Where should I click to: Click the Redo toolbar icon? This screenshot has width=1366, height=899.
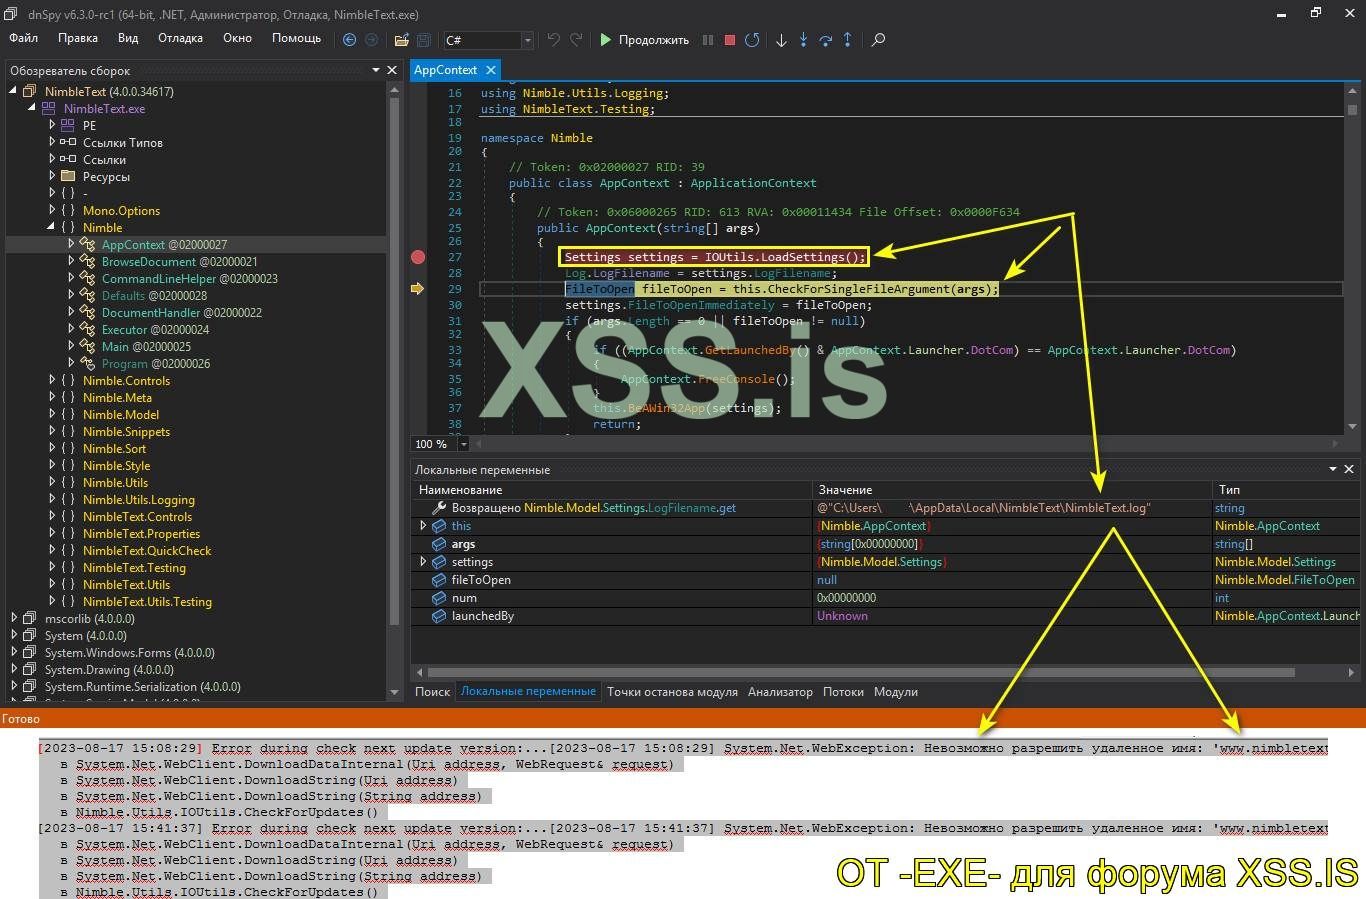point(576,40)
